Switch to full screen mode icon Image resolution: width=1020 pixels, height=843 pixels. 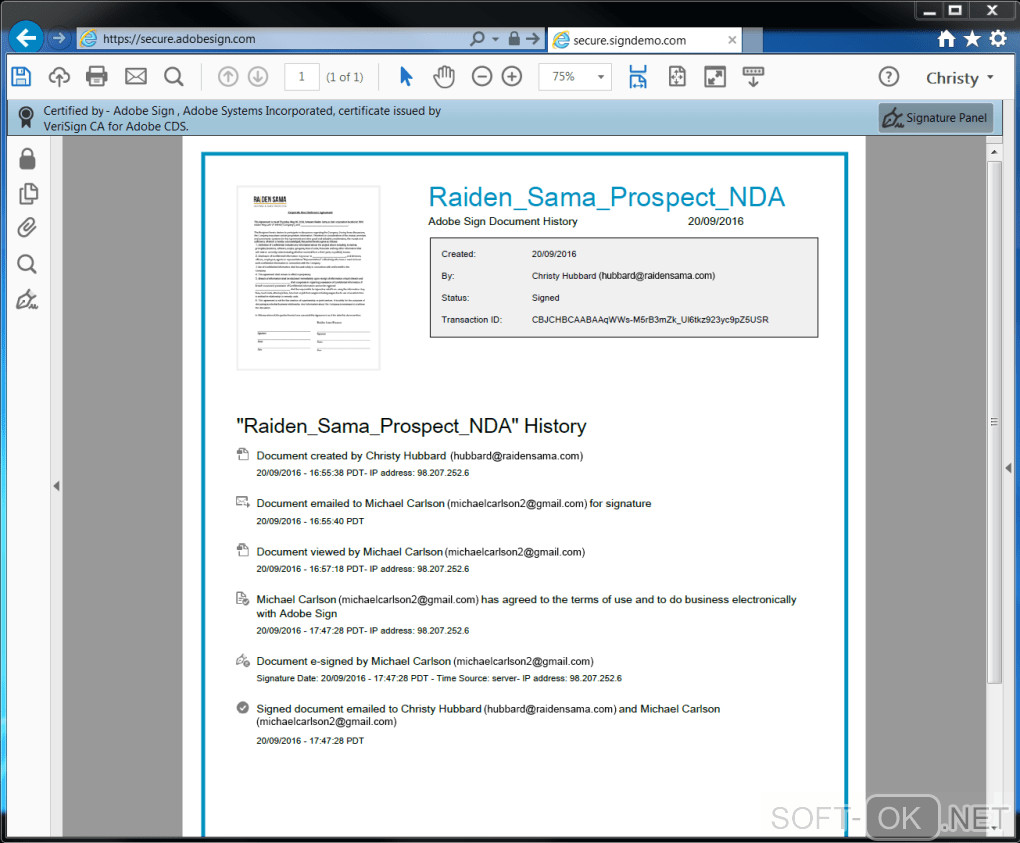pyautogui.click(x=715, y=77)
